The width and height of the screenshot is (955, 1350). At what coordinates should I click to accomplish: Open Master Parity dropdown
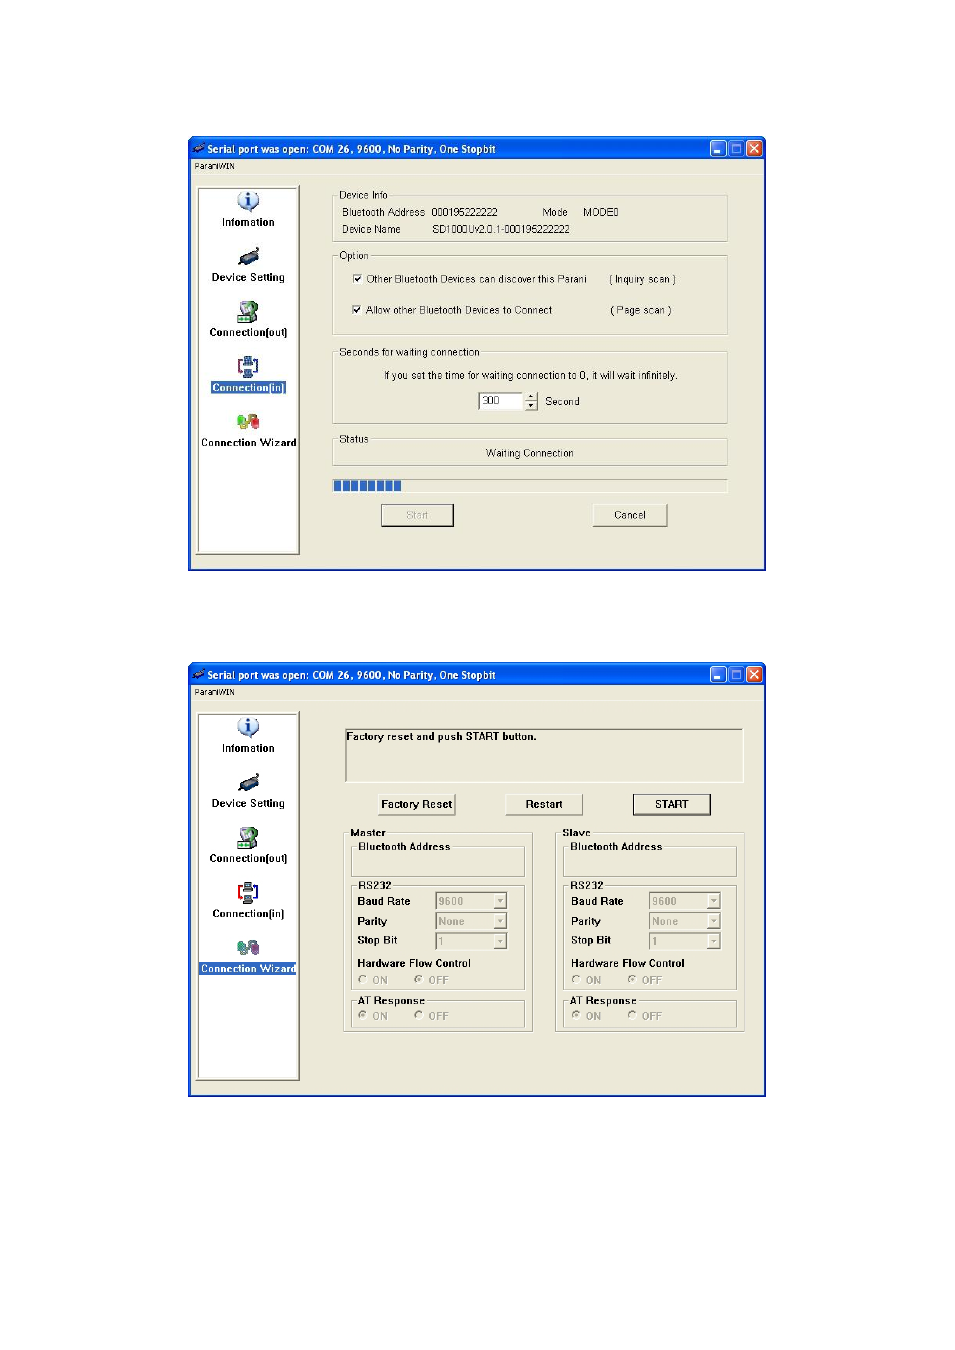(500, 921)
